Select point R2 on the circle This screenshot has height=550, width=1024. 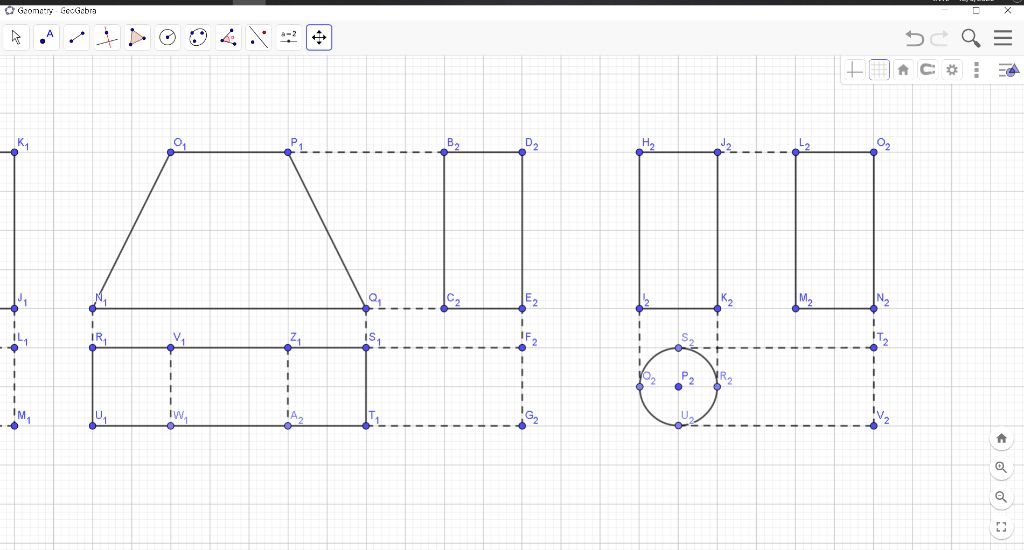tap(717, 387)
